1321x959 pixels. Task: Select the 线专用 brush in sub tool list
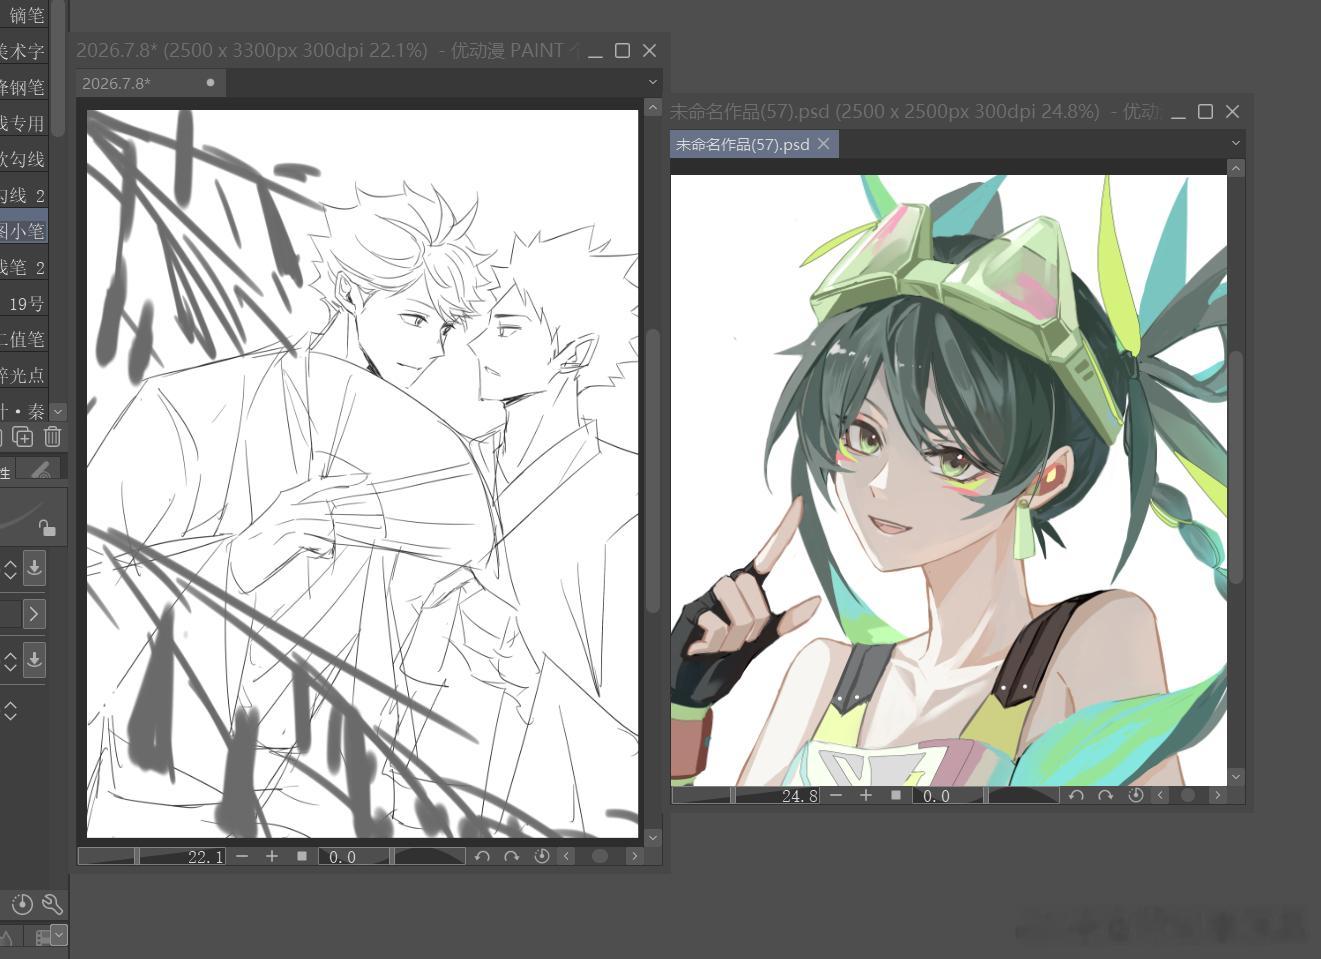point(24,123)
